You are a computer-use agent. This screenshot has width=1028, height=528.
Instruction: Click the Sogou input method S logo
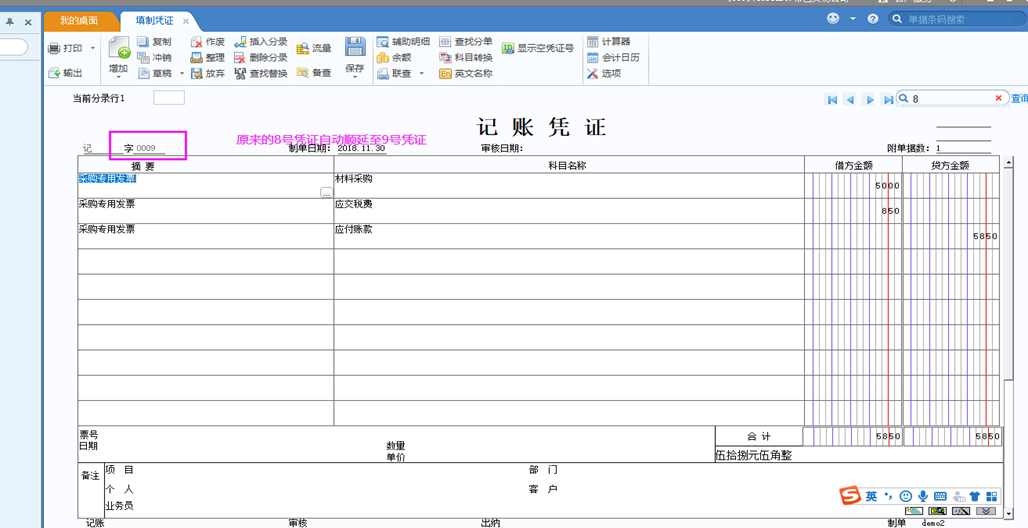[x=851, y=497]
